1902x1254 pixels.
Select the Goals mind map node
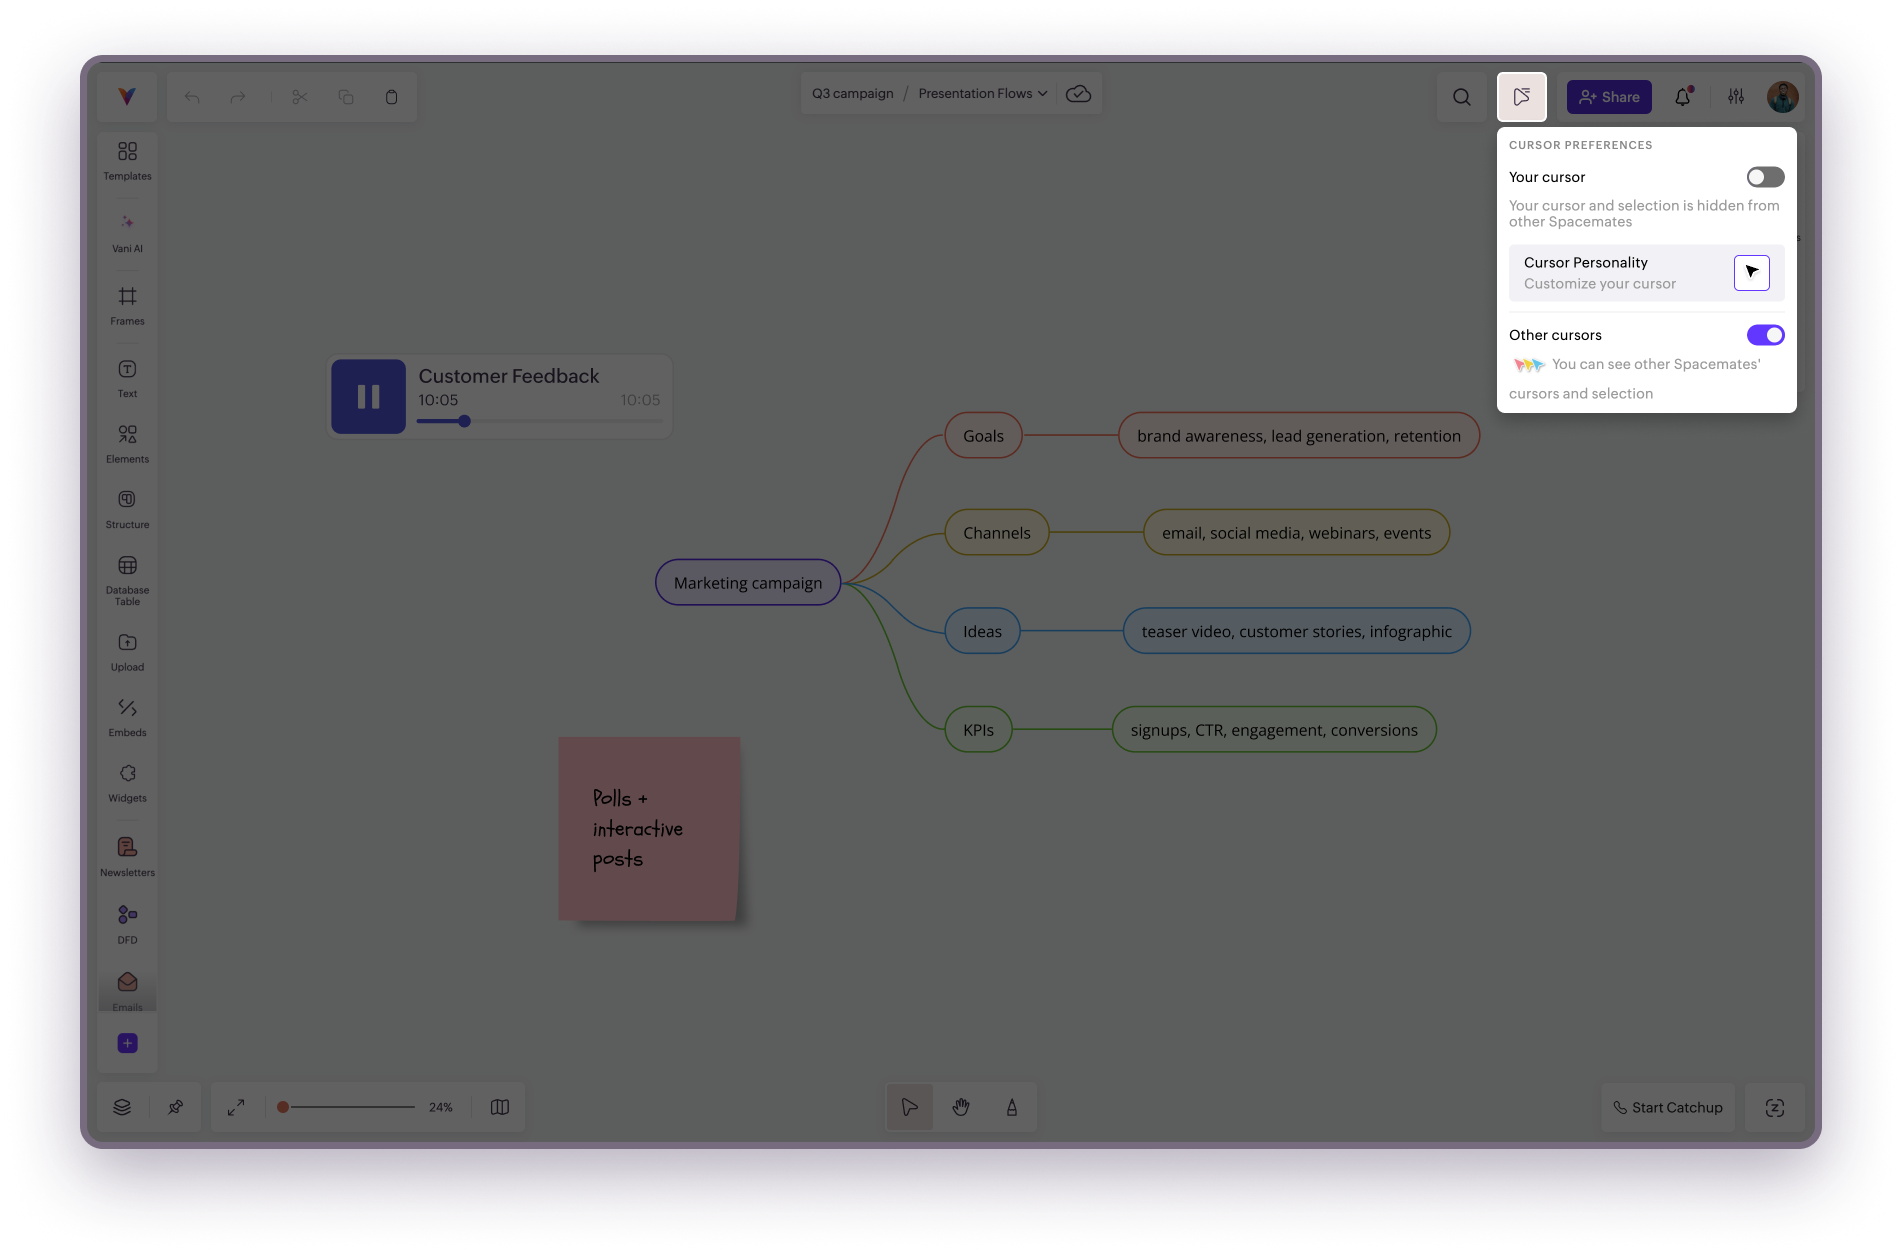(983, 436)
